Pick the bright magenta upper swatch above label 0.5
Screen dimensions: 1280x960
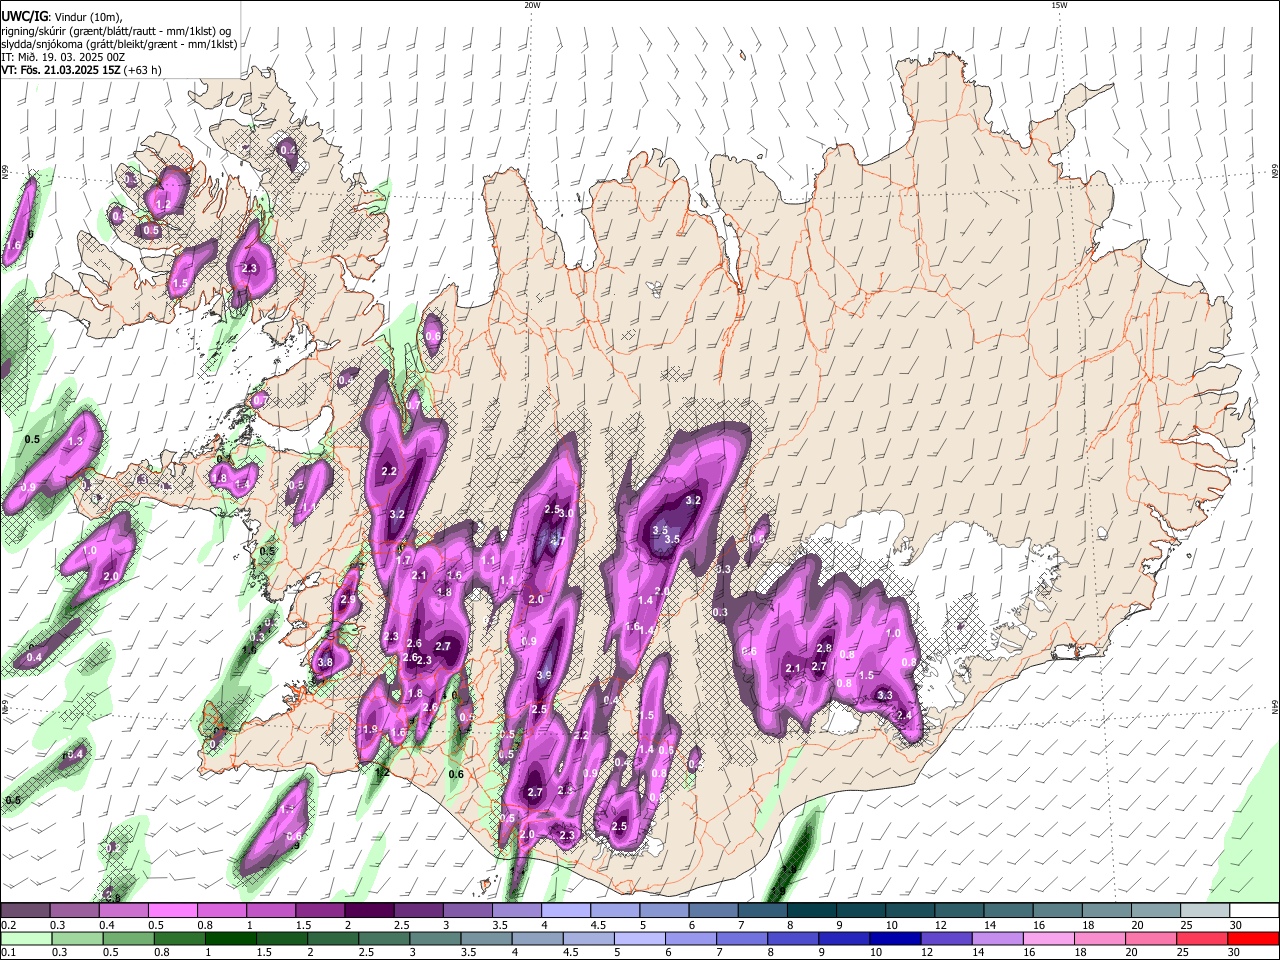[x=172, y=910]
